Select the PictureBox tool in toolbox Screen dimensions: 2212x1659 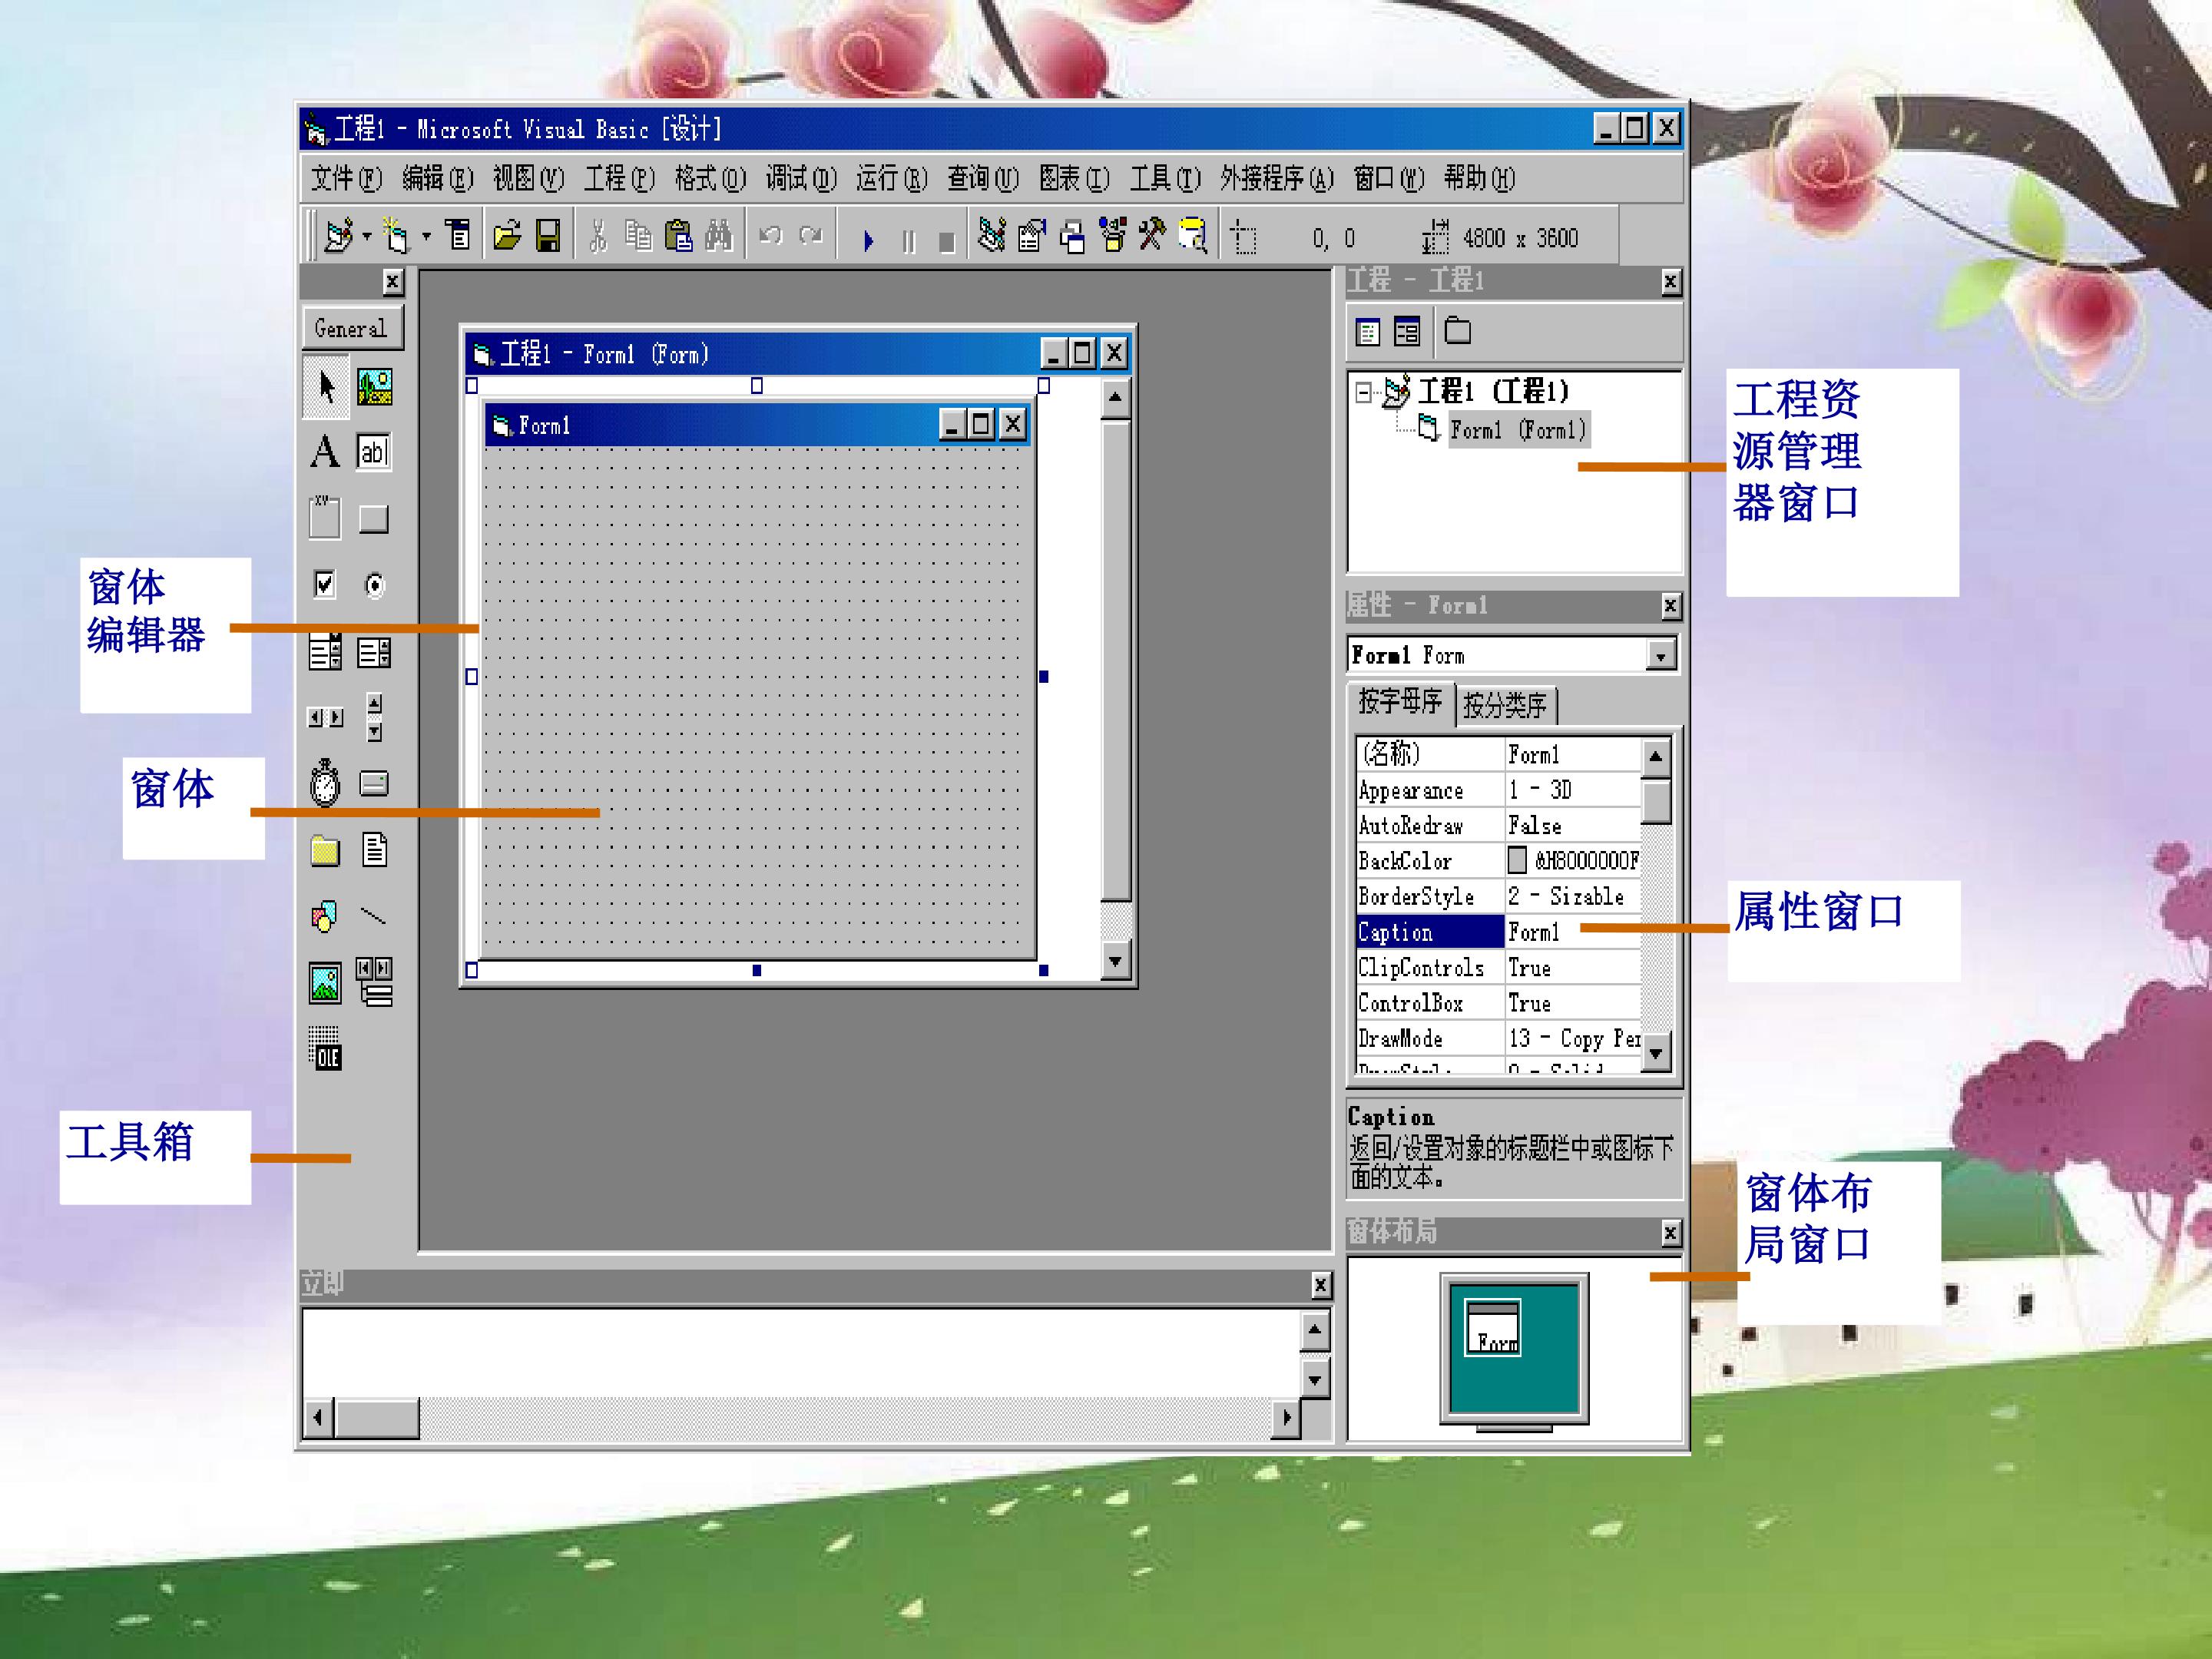(x=374, y=386)
